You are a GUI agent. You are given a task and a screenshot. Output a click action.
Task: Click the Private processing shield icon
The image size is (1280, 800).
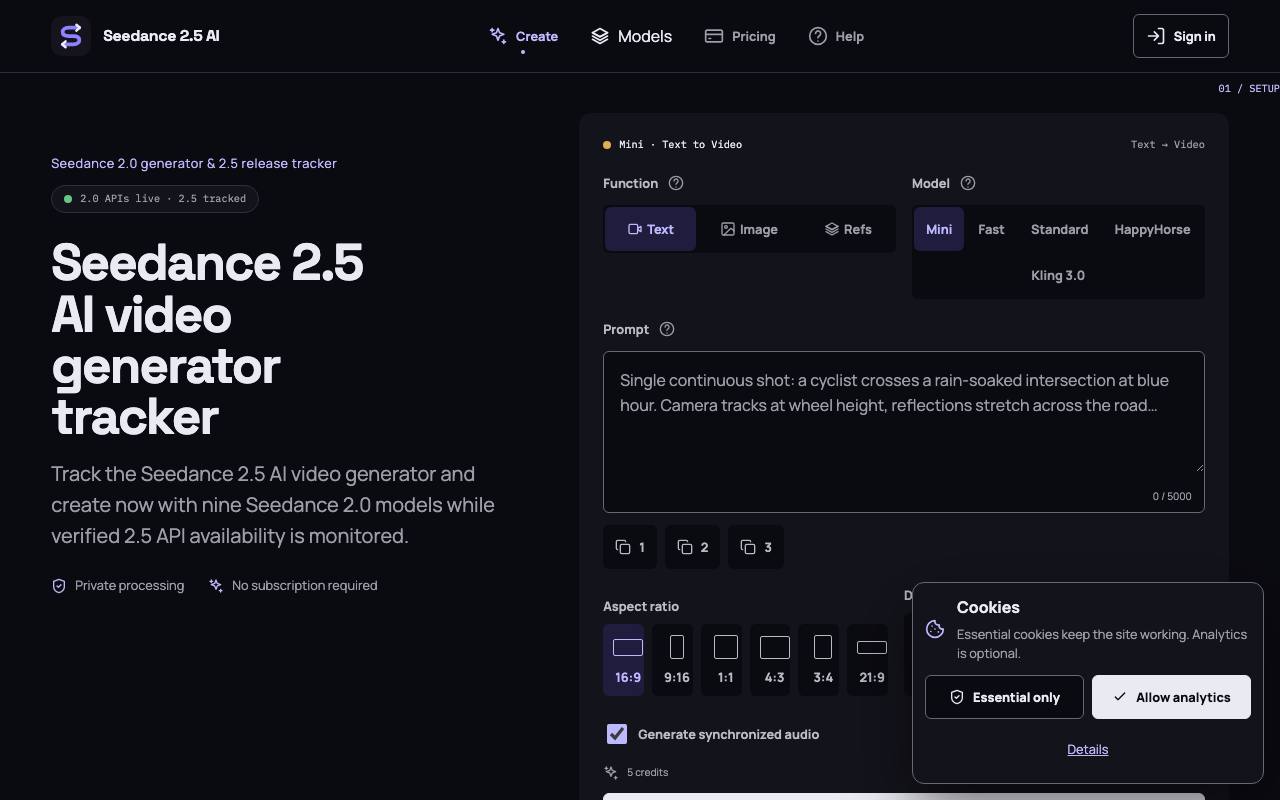point(59,586)
